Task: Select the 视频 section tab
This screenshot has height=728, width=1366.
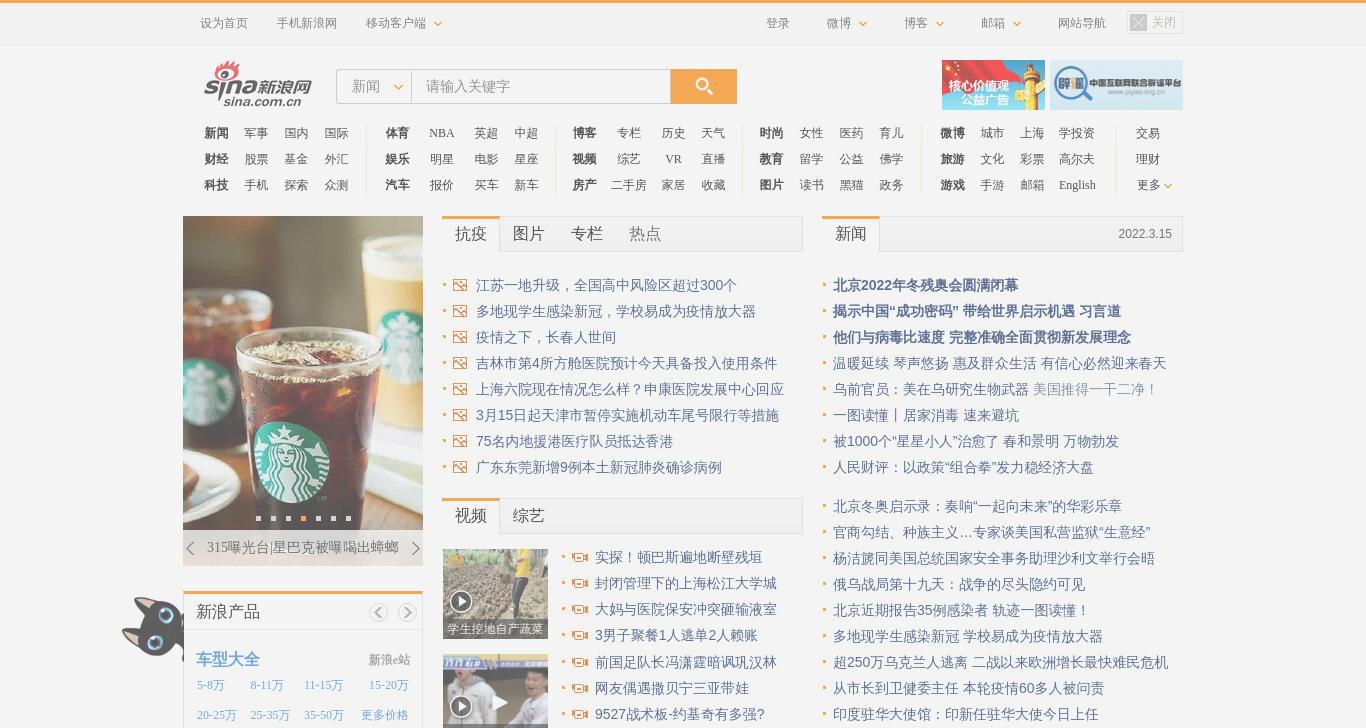Action: (470, 516)
